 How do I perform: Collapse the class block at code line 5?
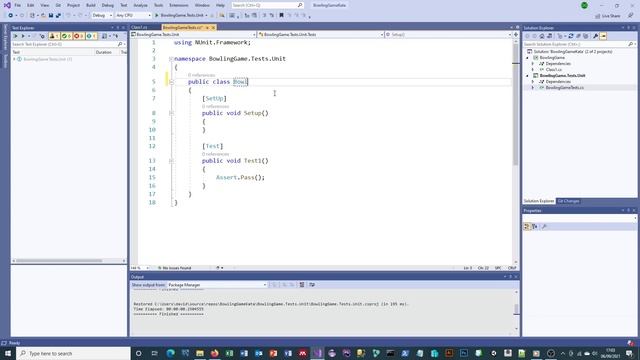point(171,82)
